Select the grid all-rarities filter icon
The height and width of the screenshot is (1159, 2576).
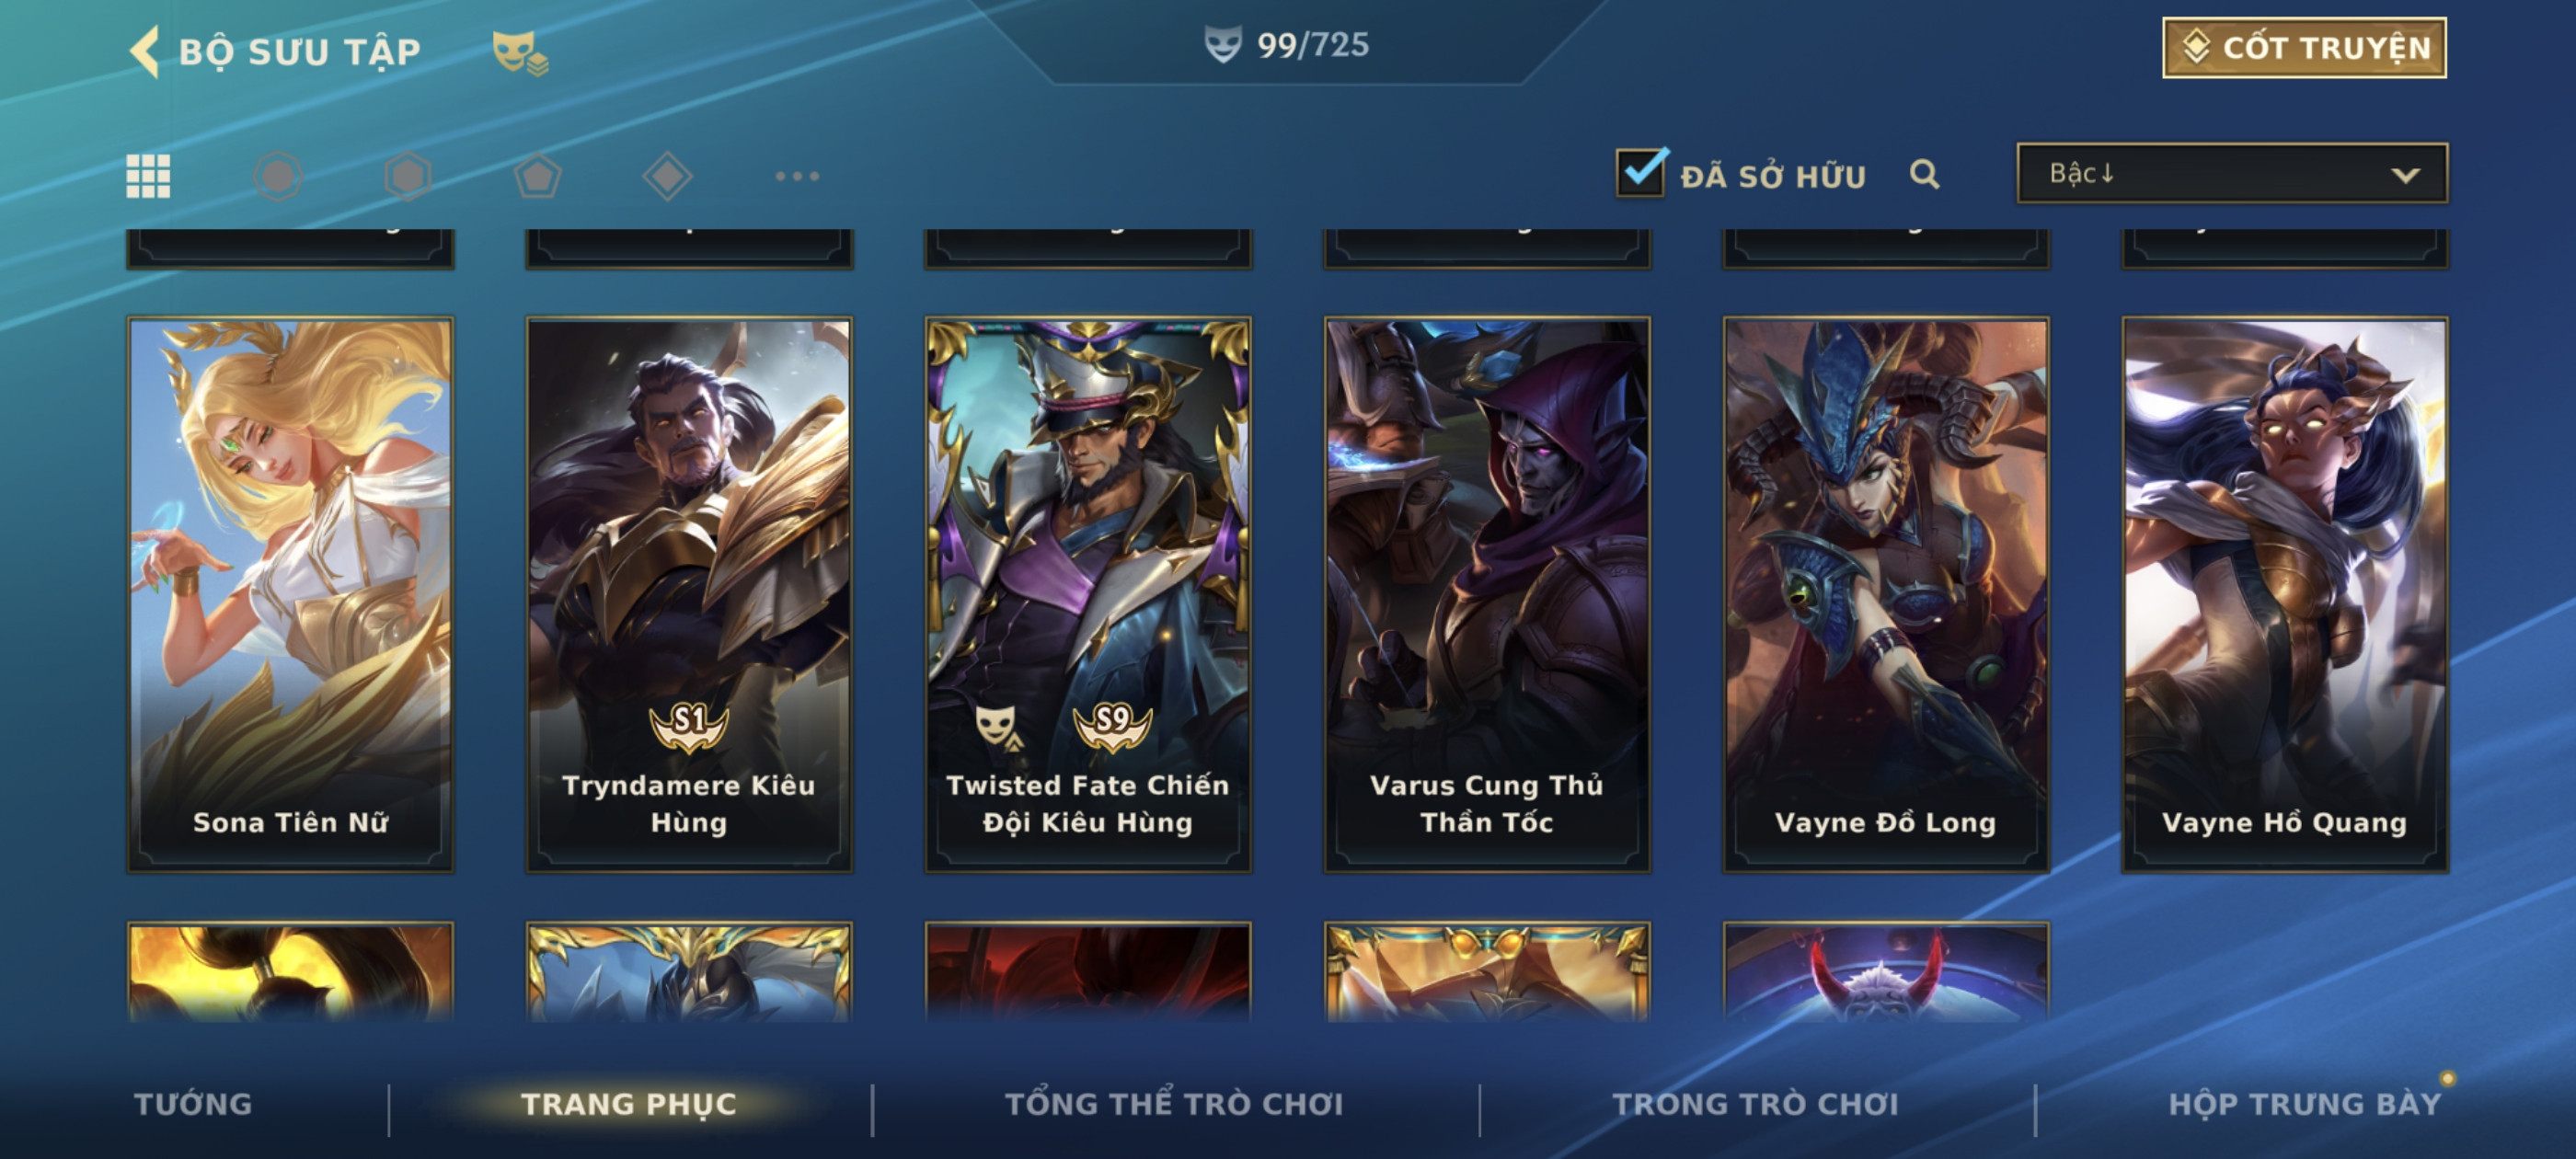click(148, 176)
